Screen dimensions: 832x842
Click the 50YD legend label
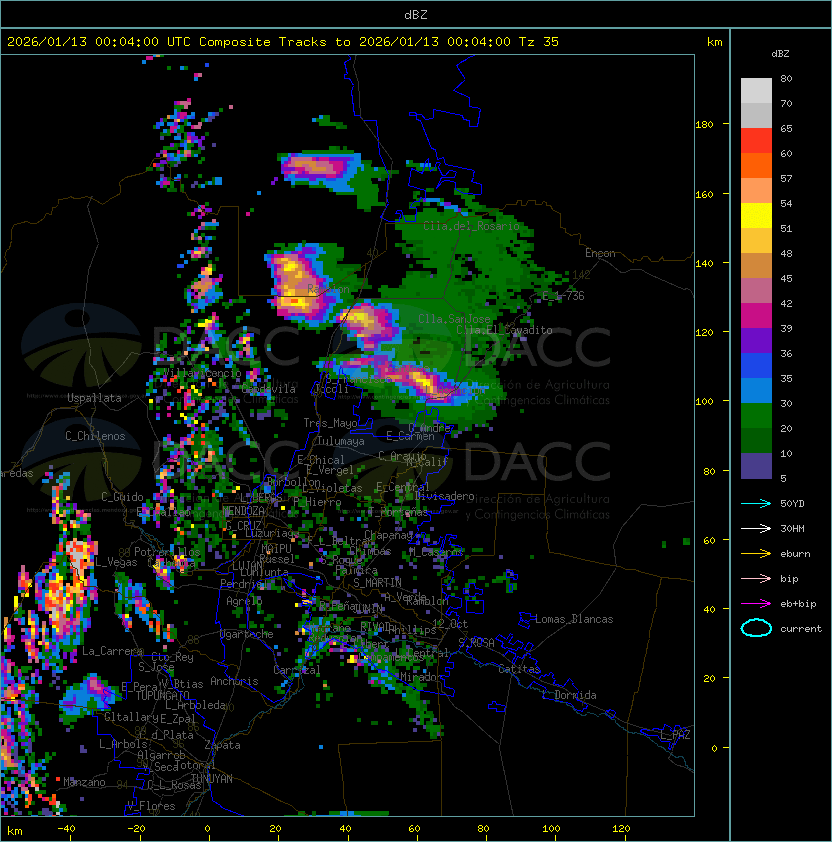click(x=792, y=503)
